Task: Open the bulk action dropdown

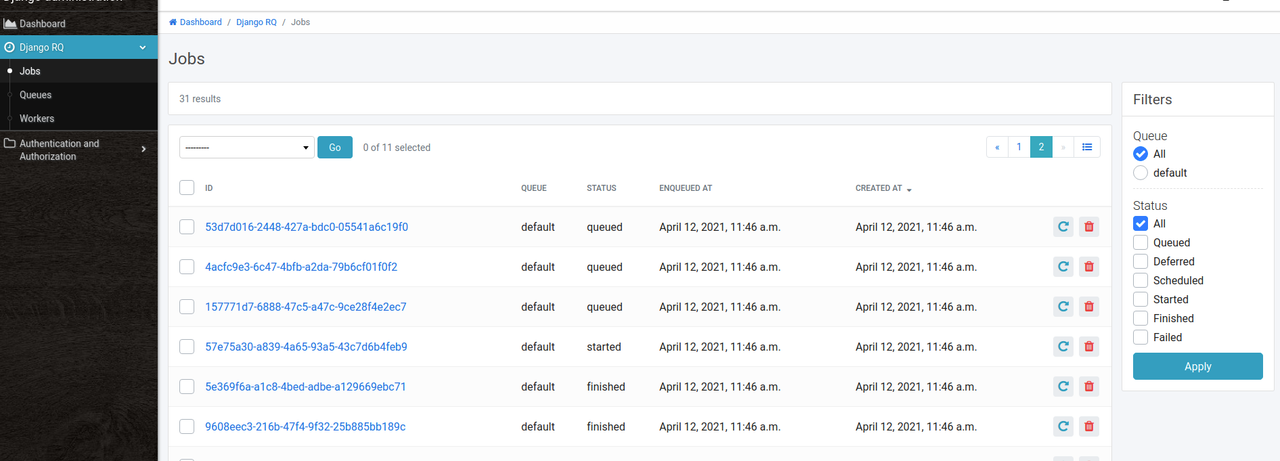Action: point(247,147)
